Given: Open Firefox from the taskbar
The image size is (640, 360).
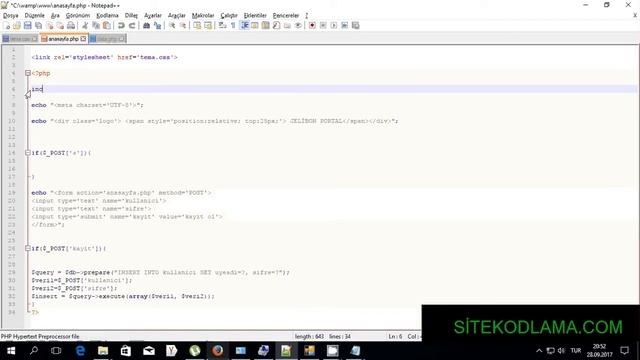Looking at the screenshot, I should point(218,351).
